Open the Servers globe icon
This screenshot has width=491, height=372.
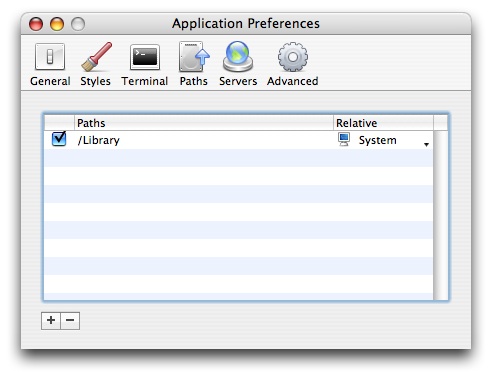(x=238, y=57)
